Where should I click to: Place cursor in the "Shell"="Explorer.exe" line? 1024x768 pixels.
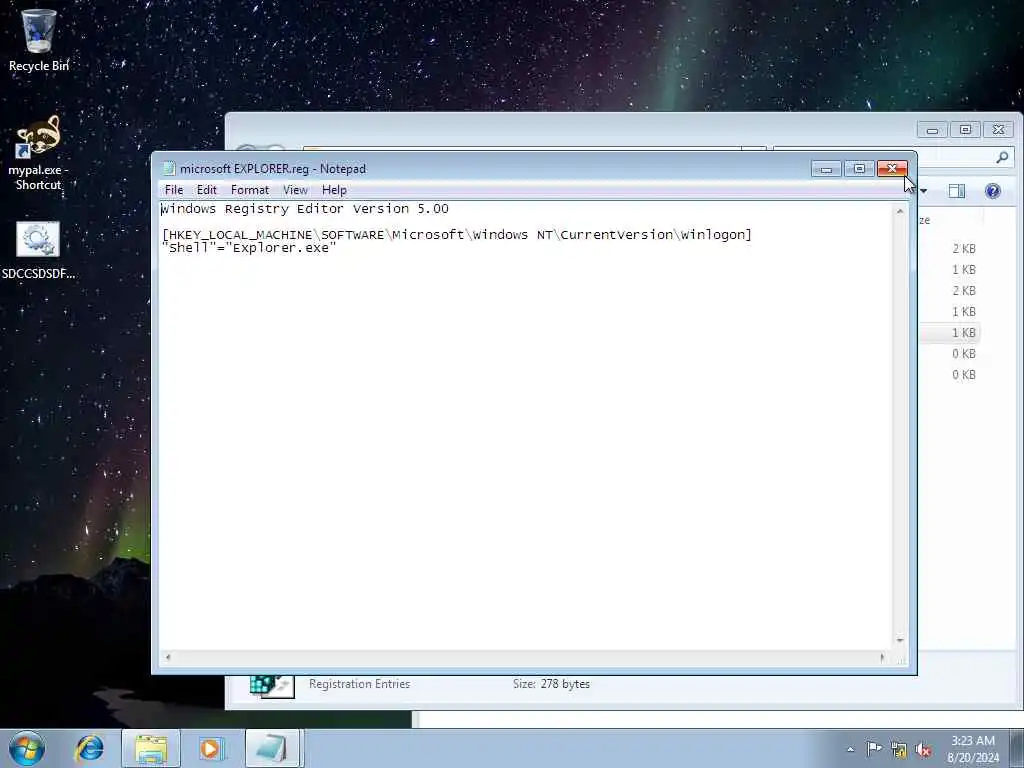[249, 248]
